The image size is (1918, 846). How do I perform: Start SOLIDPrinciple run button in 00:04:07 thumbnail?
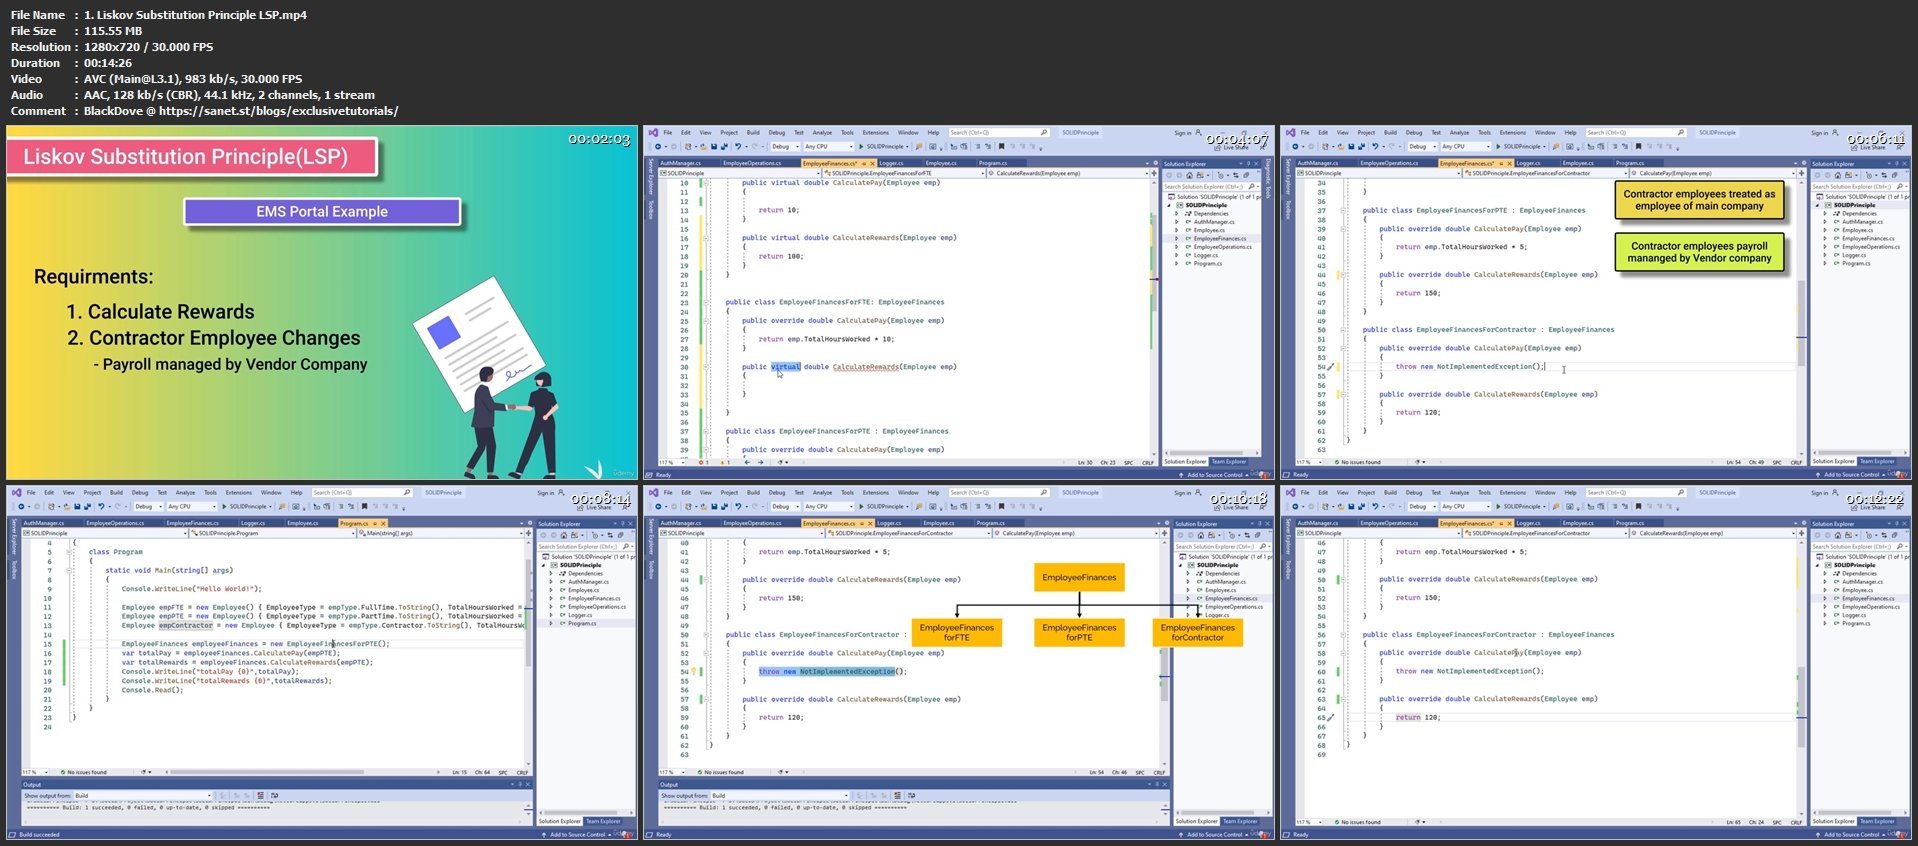(x=883, y=146)
